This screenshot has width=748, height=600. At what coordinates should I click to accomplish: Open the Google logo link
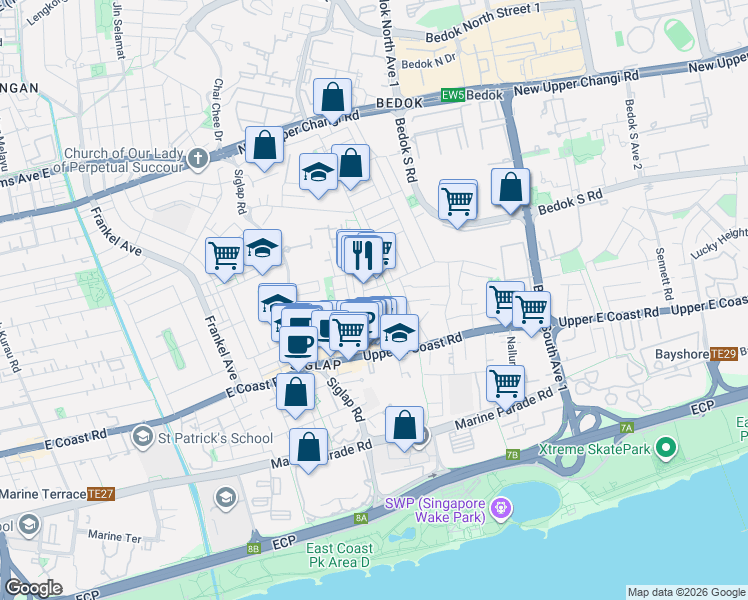point(33,588)
